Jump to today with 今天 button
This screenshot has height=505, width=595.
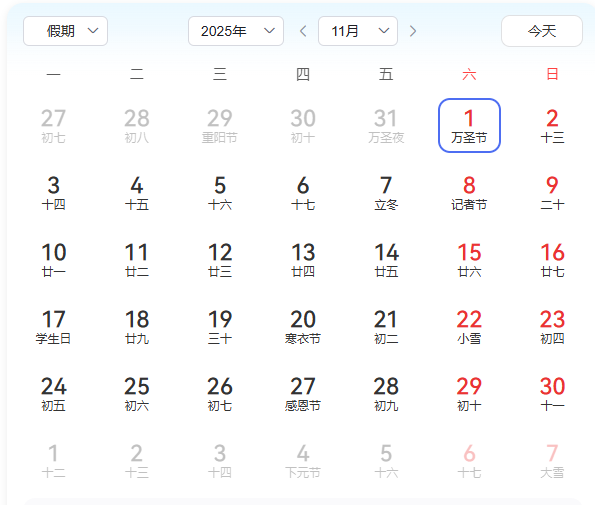coord(541,31)
